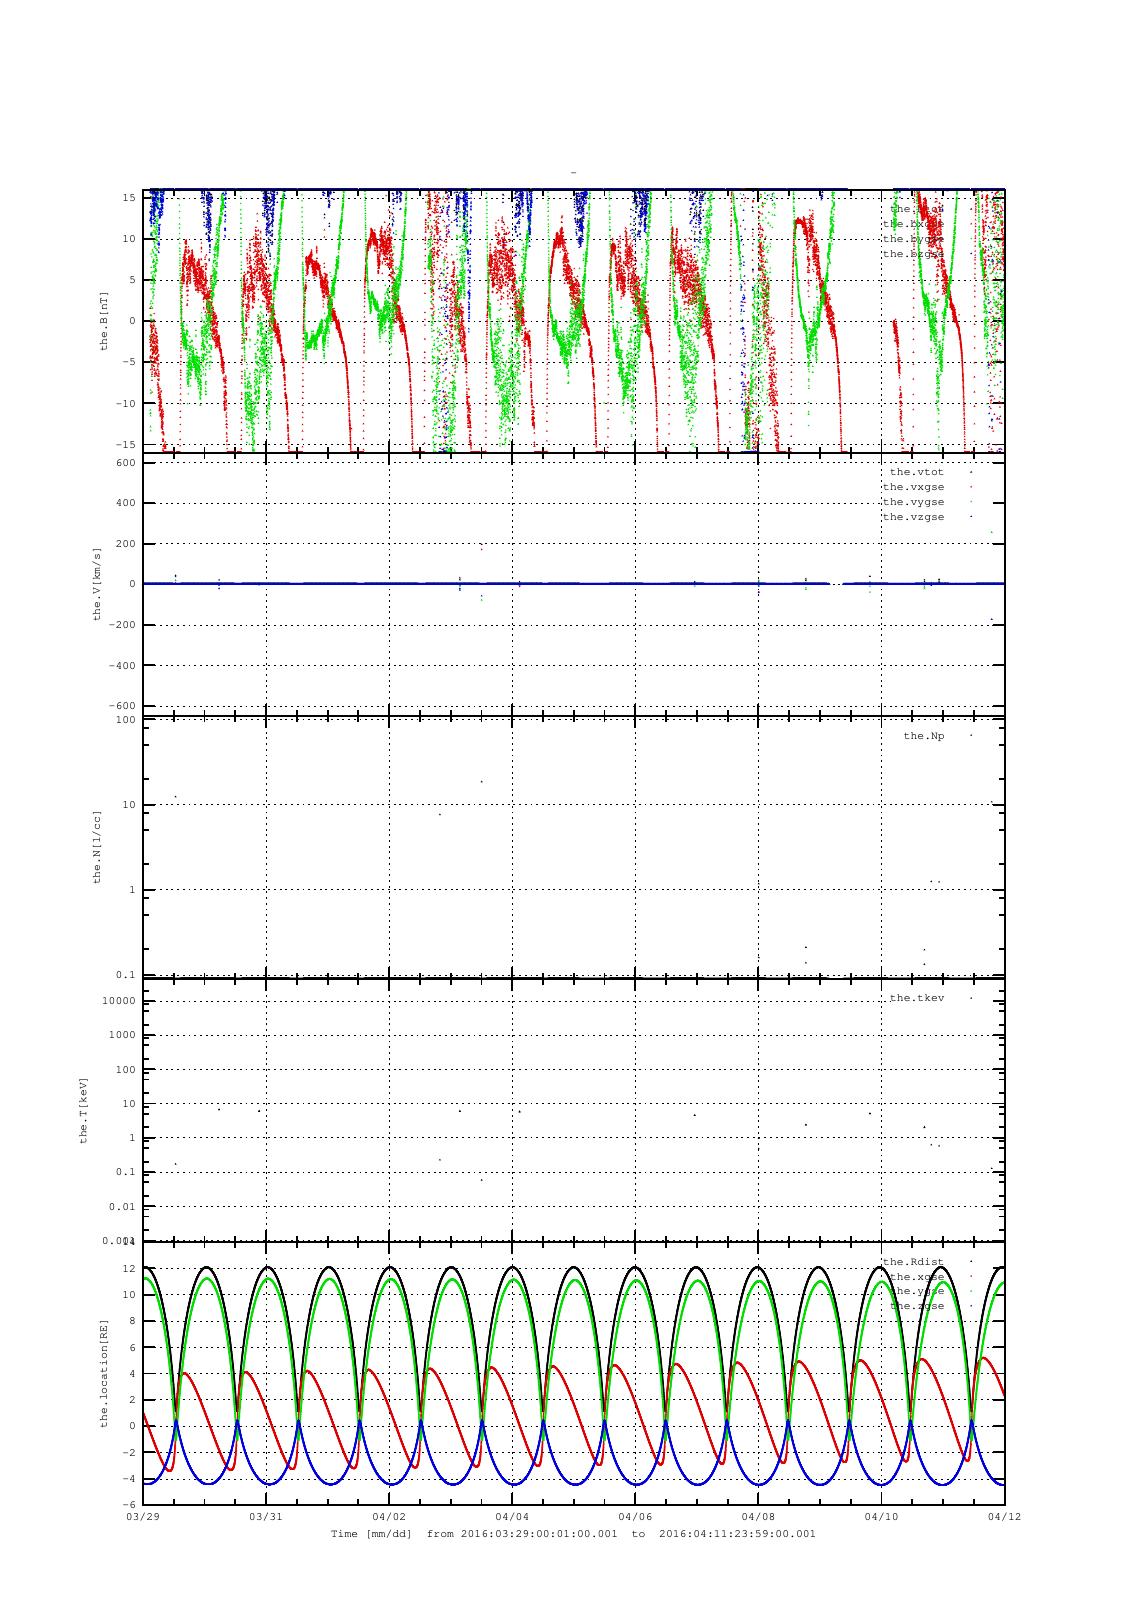Click the '04/10' time axis tick label
The height and width of the screenshot is (1600, 1131).
coord(882,1516)
